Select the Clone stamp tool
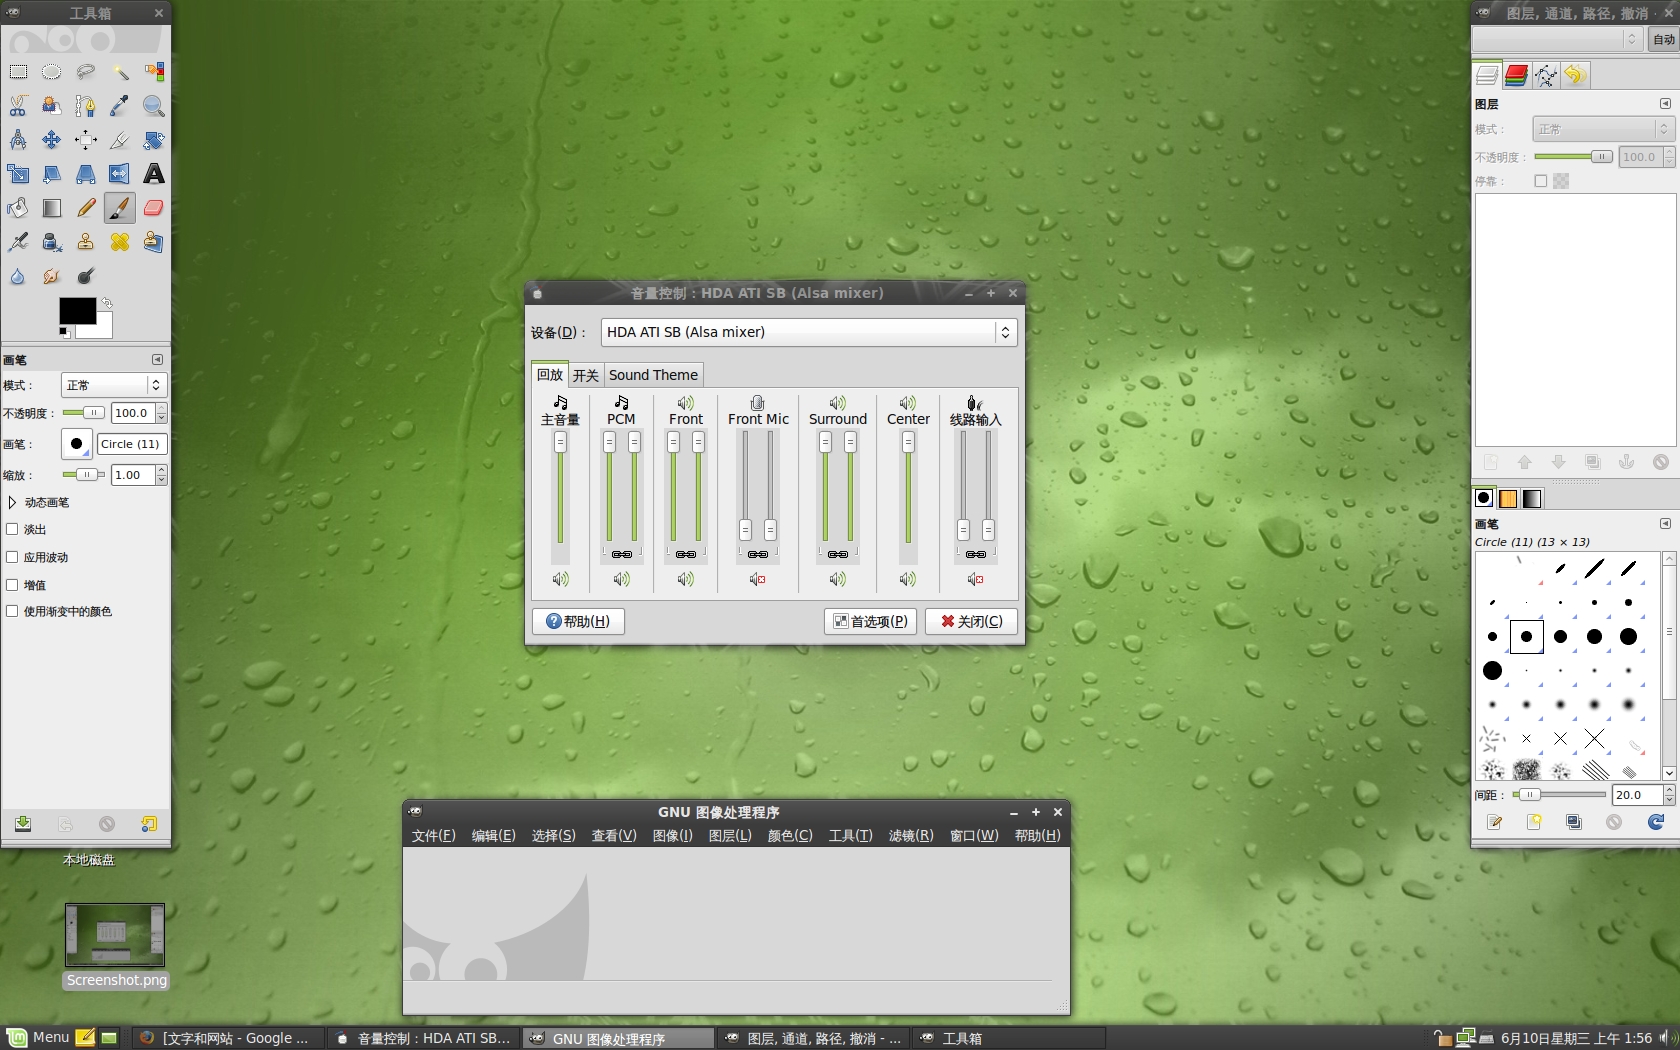Image resolution: width=1680 pixels, height=1050 pixels. click(x=86, y=242)
